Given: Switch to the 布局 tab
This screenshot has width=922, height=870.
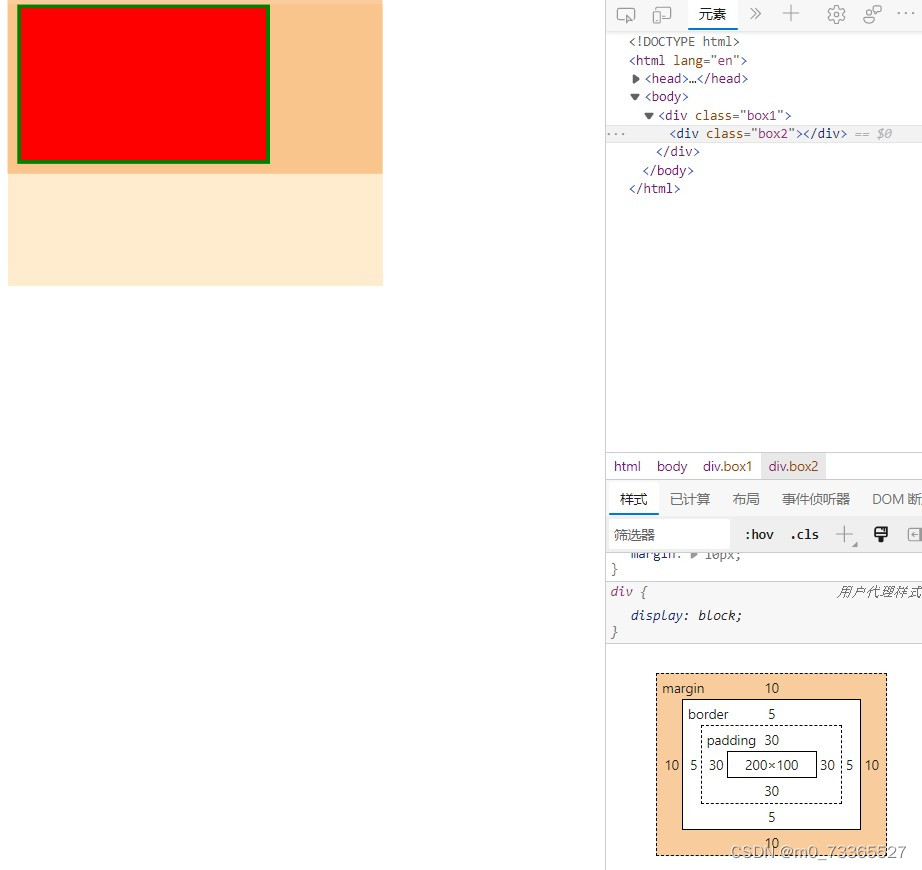Looking at the screenshot, I should coord(746,499).
